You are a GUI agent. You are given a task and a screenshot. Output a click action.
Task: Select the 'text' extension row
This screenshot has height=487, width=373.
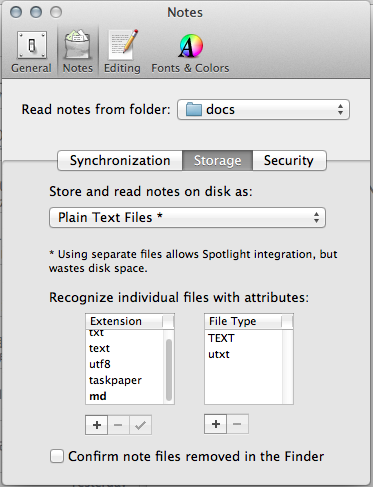[125, 348]
